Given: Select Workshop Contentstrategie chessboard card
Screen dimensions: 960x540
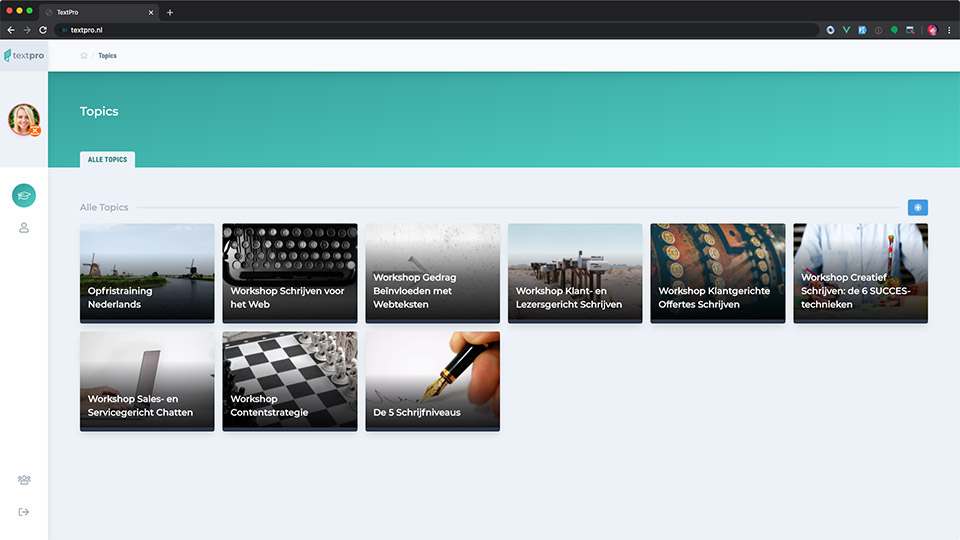Looking at the screenshot, I should pos(289,381).
